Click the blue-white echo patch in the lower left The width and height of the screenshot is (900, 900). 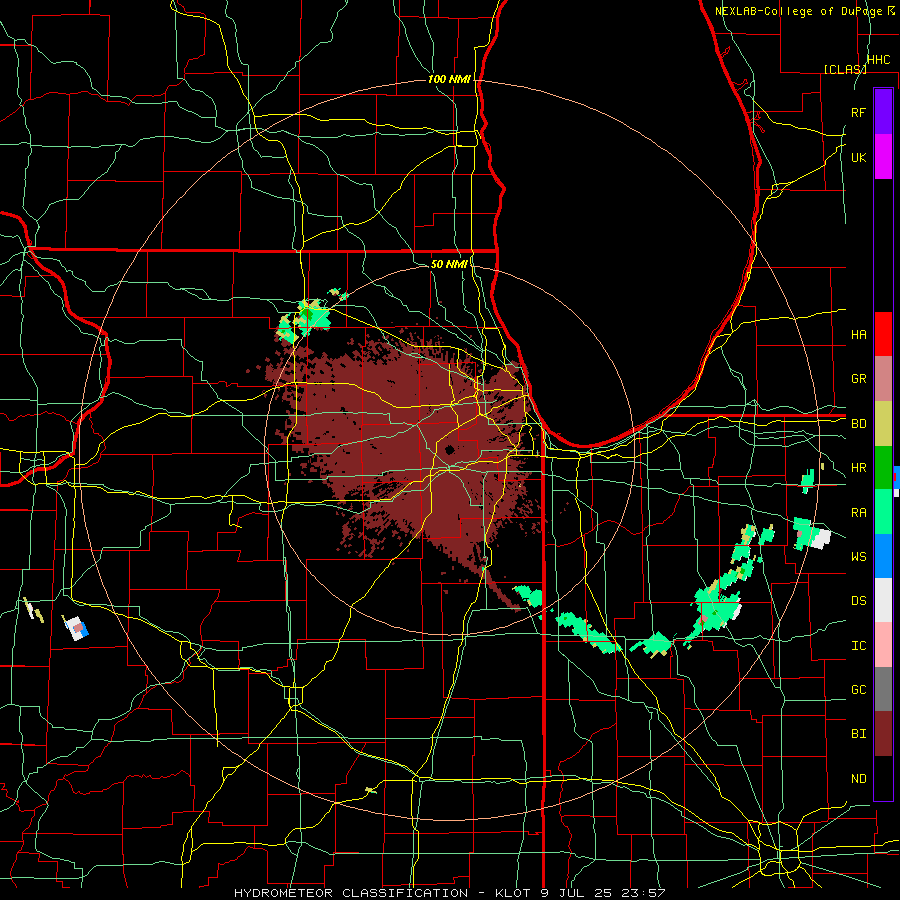tap(76, 627)
